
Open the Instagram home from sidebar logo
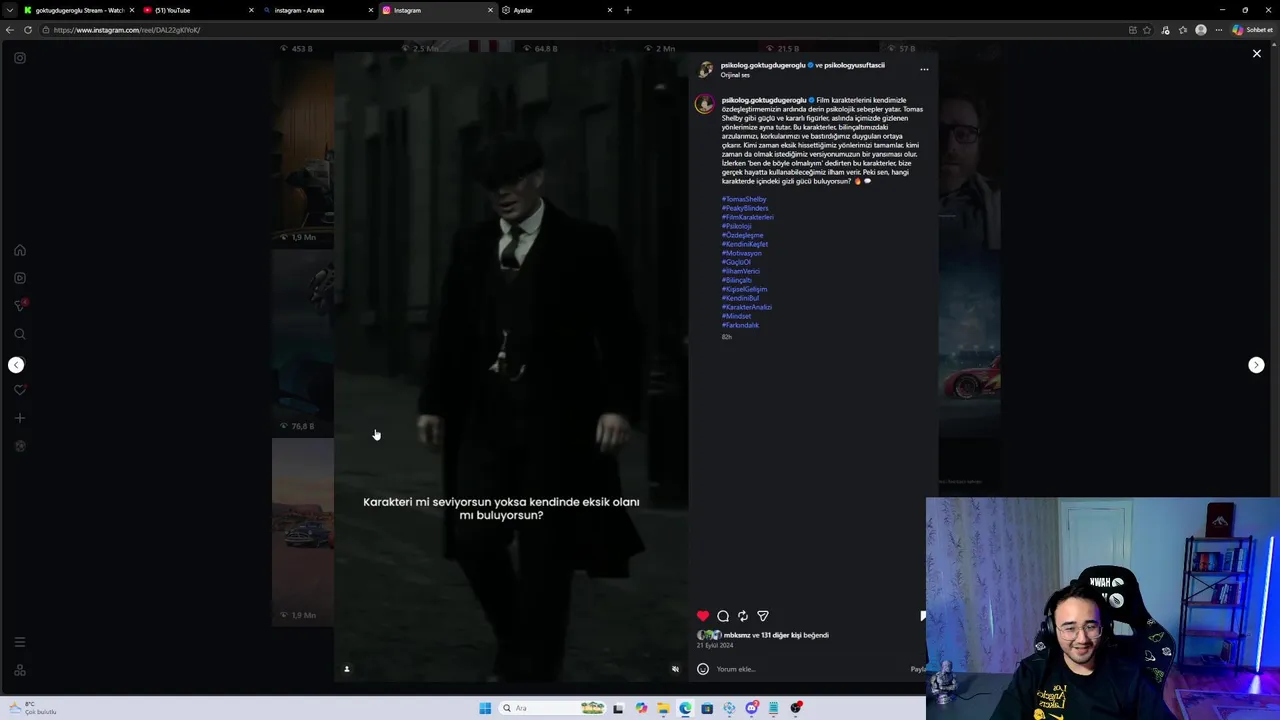click(x=20, y=58)
